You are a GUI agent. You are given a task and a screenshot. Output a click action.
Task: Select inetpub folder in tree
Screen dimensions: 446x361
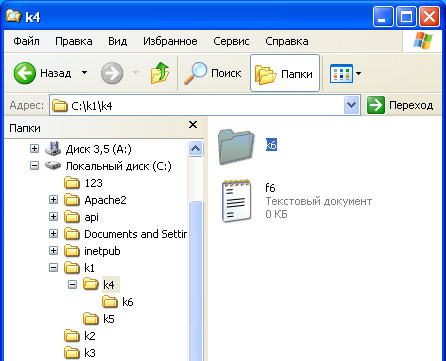102,251
